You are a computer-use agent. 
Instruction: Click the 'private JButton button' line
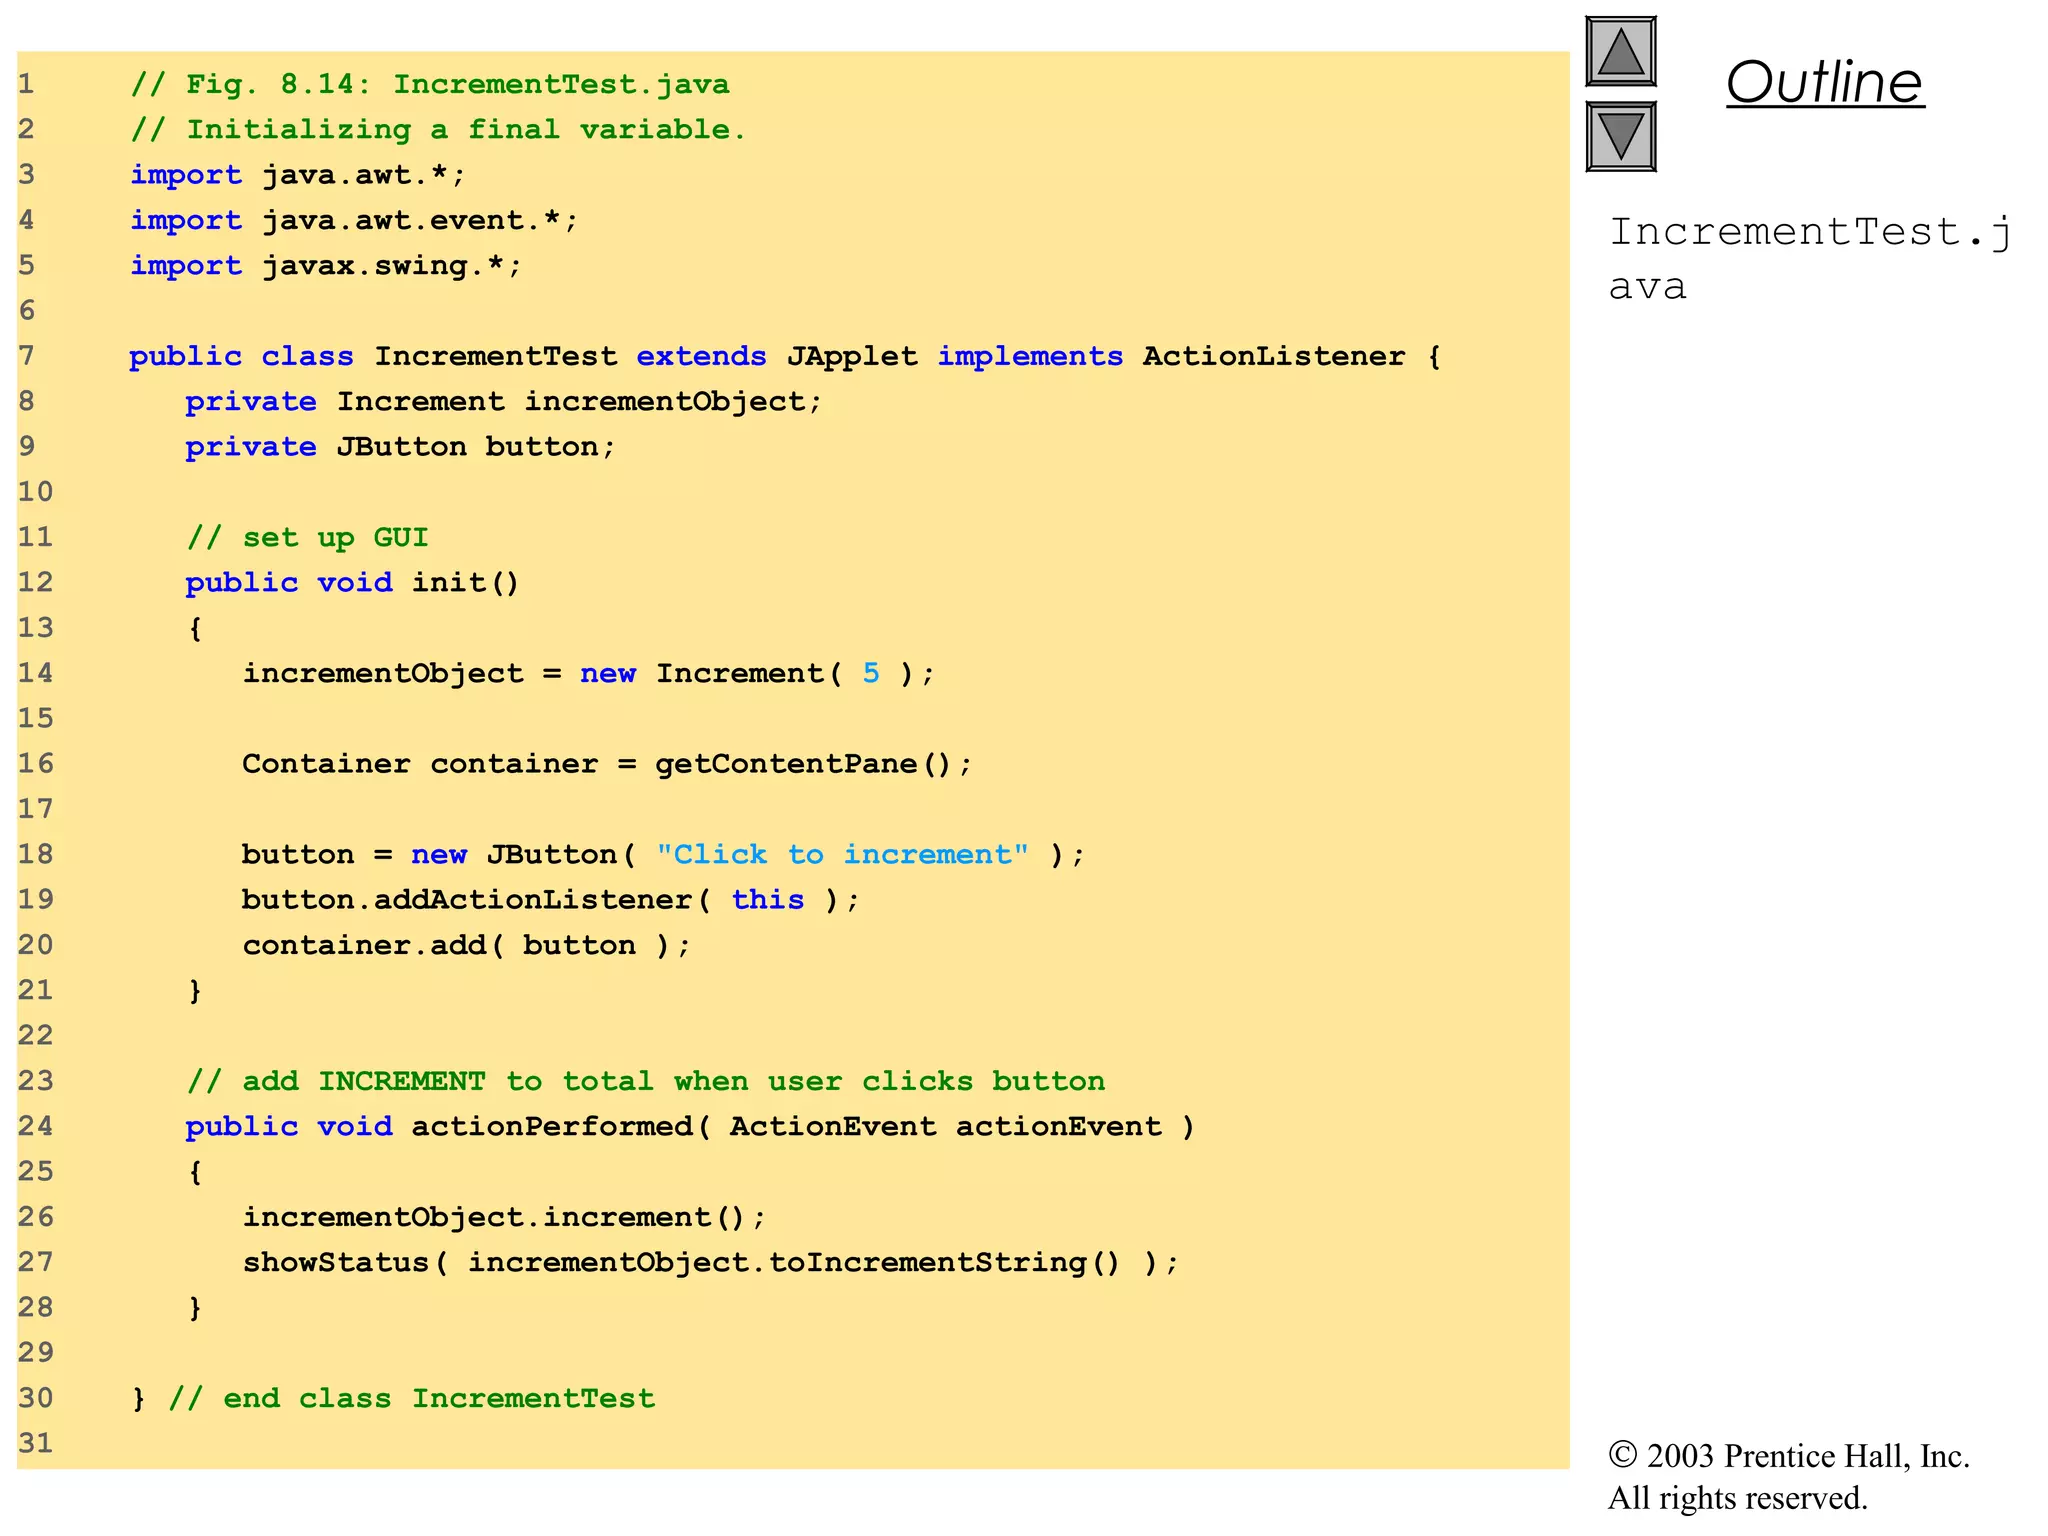400,446
